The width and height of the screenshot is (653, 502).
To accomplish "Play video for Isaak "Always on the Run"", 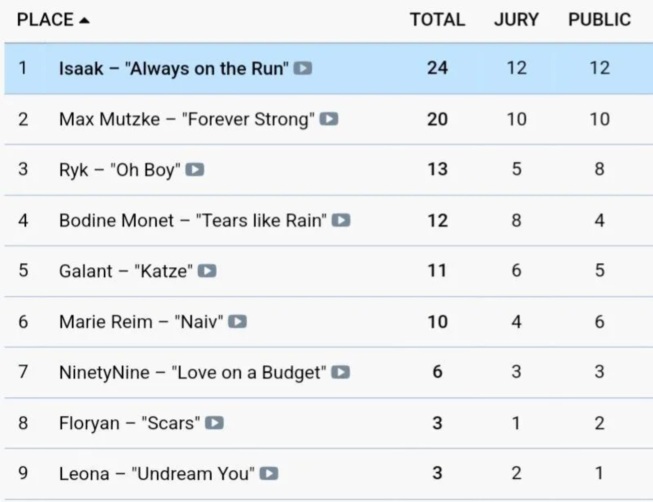I will [x=303, y=68].
